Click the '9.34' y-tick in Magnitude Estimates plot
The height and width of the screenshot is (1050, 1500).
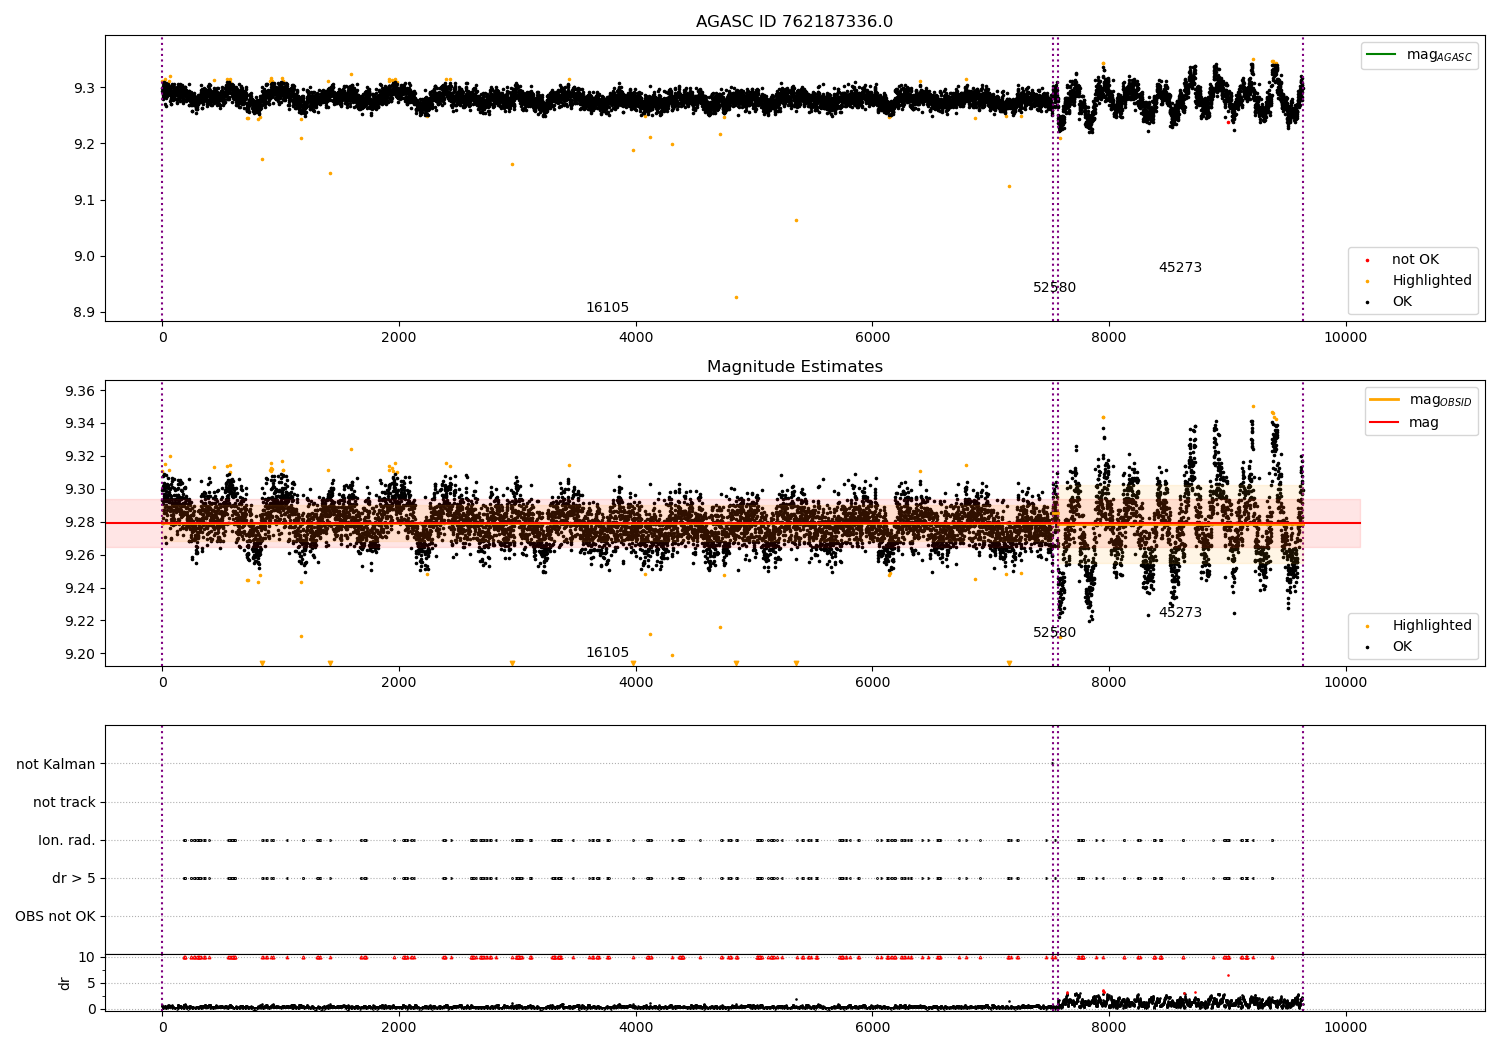tap(80, 424)
